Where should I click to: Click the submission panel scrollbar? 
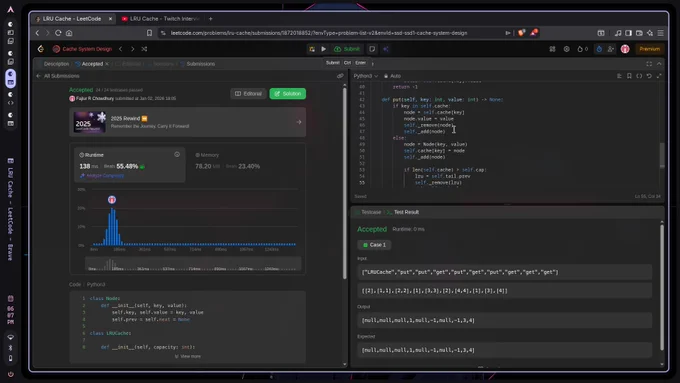tap(345, 184)
